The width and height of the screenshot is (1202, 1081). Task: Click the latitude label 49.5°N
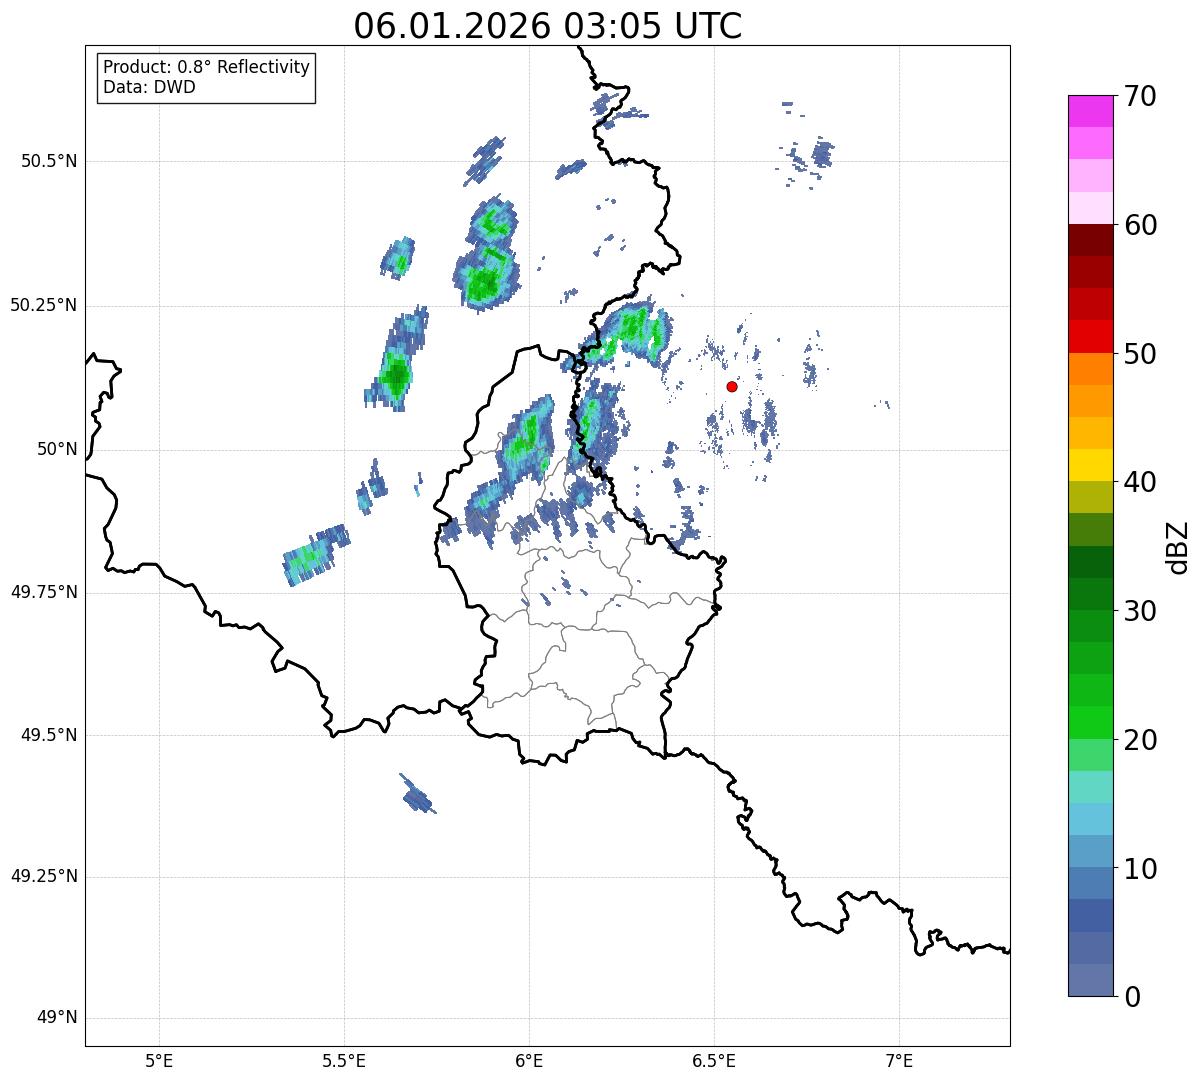click(48, 735)
